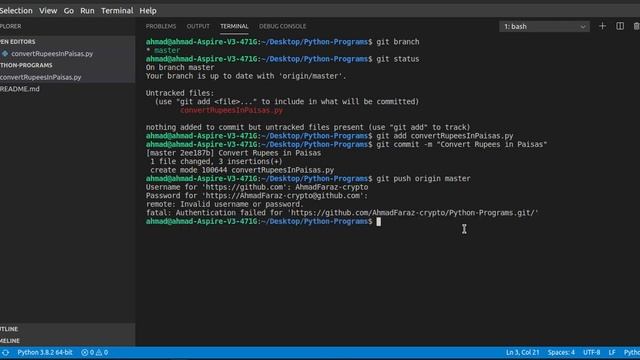Viewport: 640px width, 360px height.
Task: Change encoding via UTF-8 indicator
Action: (x=591, y=352)
